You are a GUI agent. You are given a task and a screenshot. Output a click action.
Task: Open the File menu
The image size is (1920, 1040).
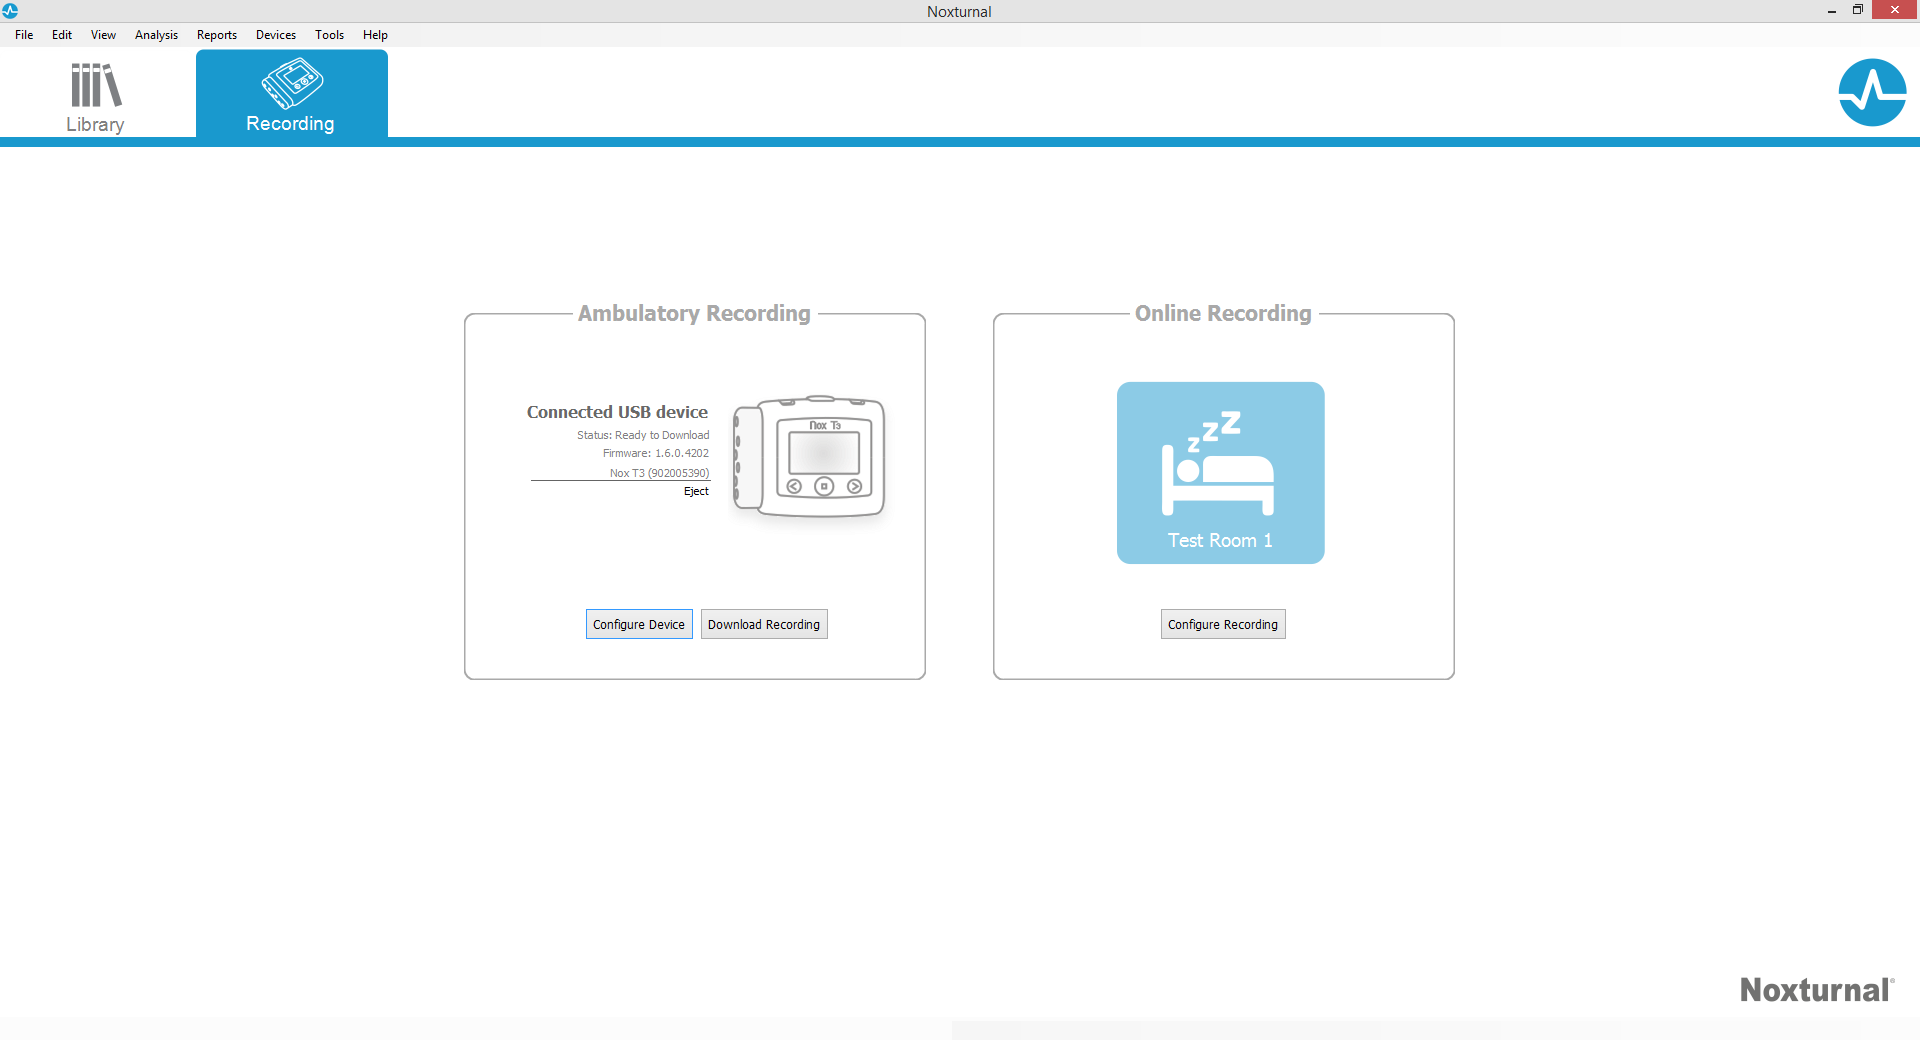click(24, 35)
